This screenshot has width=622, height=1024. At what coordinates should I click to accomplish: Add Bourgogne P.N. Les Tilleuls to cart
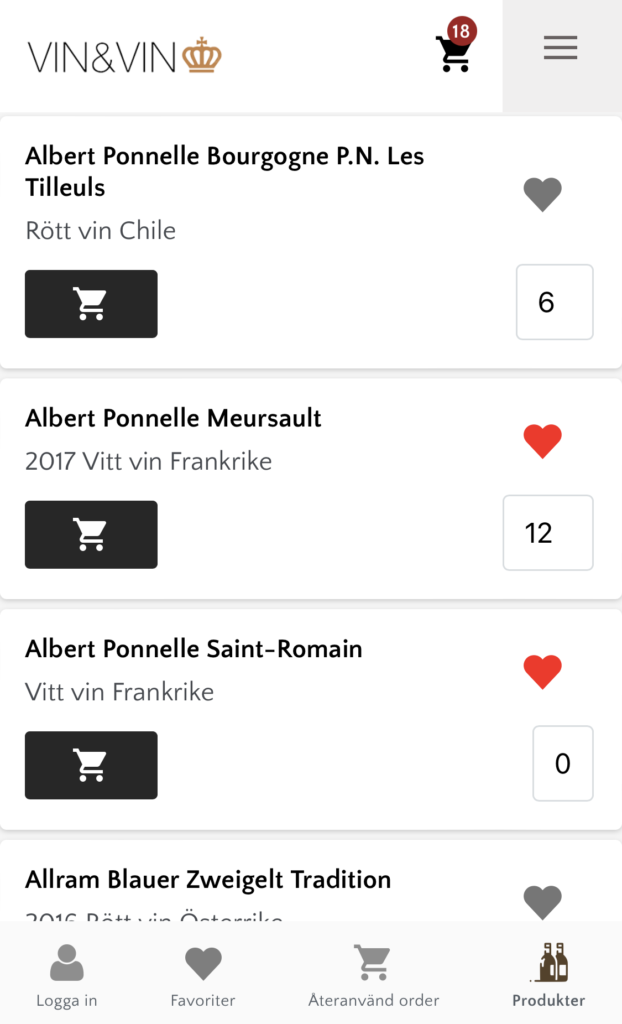point(91,303)
